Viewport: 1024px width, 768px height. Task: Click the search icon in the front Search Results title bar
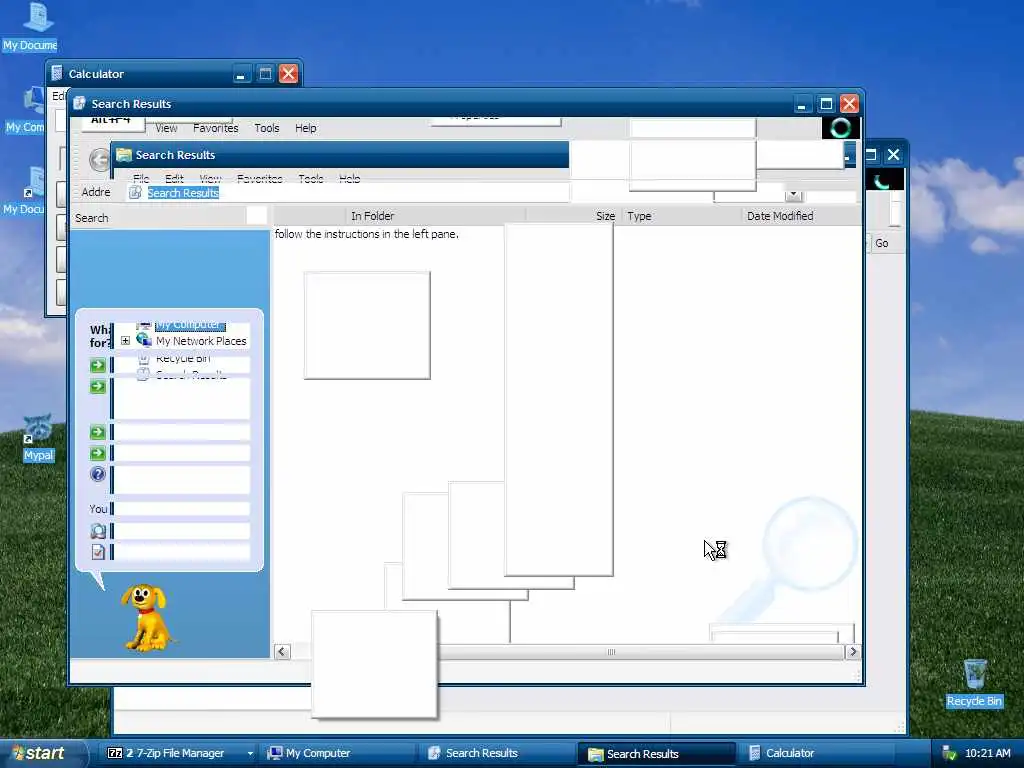tap(80, 103)
